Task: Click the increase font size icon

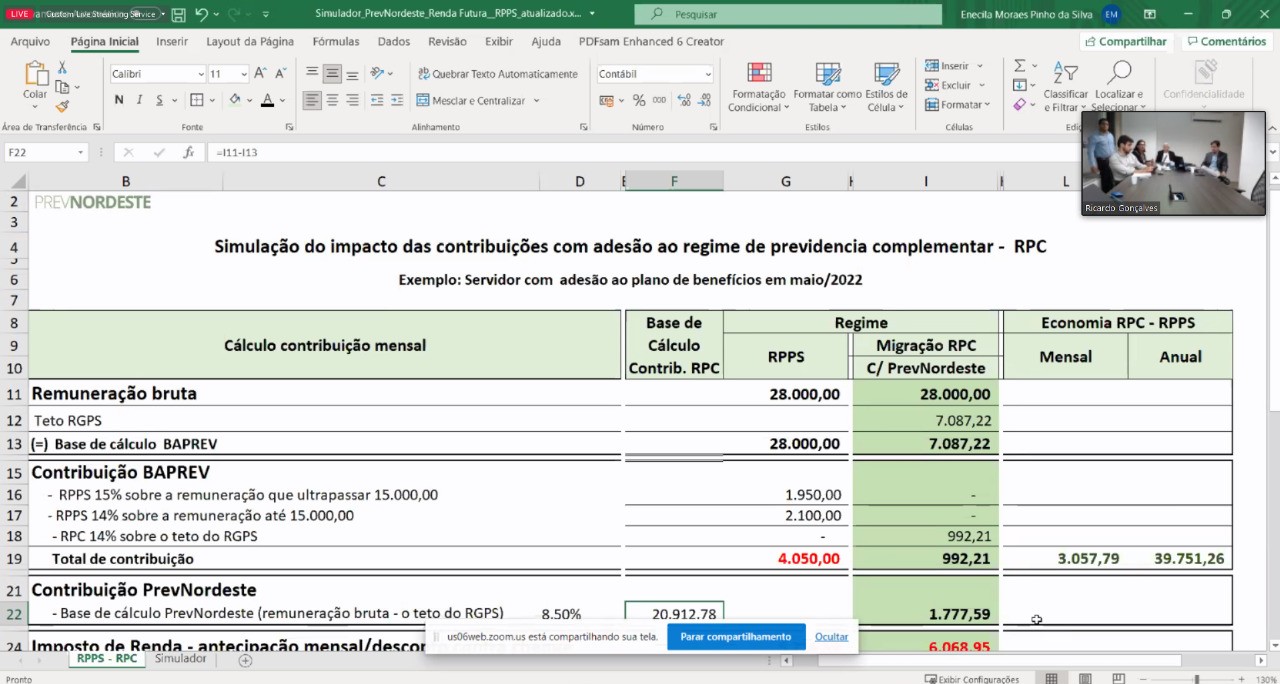Action: [260, 73]
